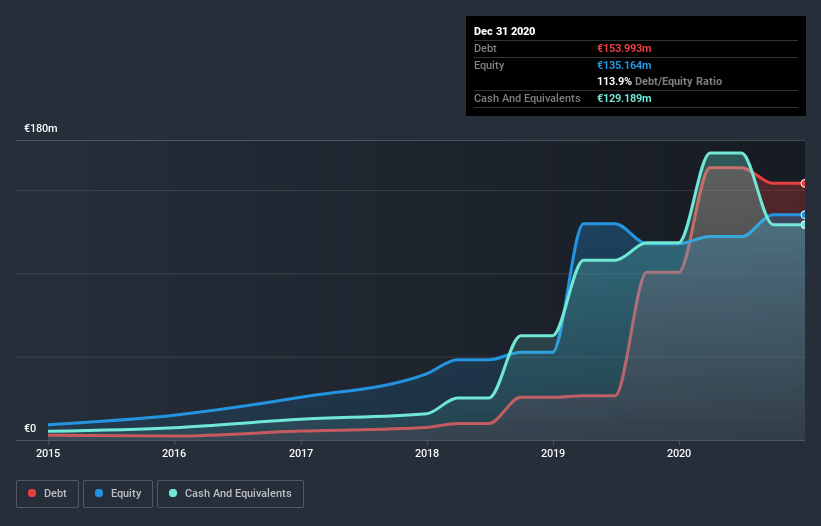Click the €0 y-axis label
821x526 pixels.
coord(30,428)
